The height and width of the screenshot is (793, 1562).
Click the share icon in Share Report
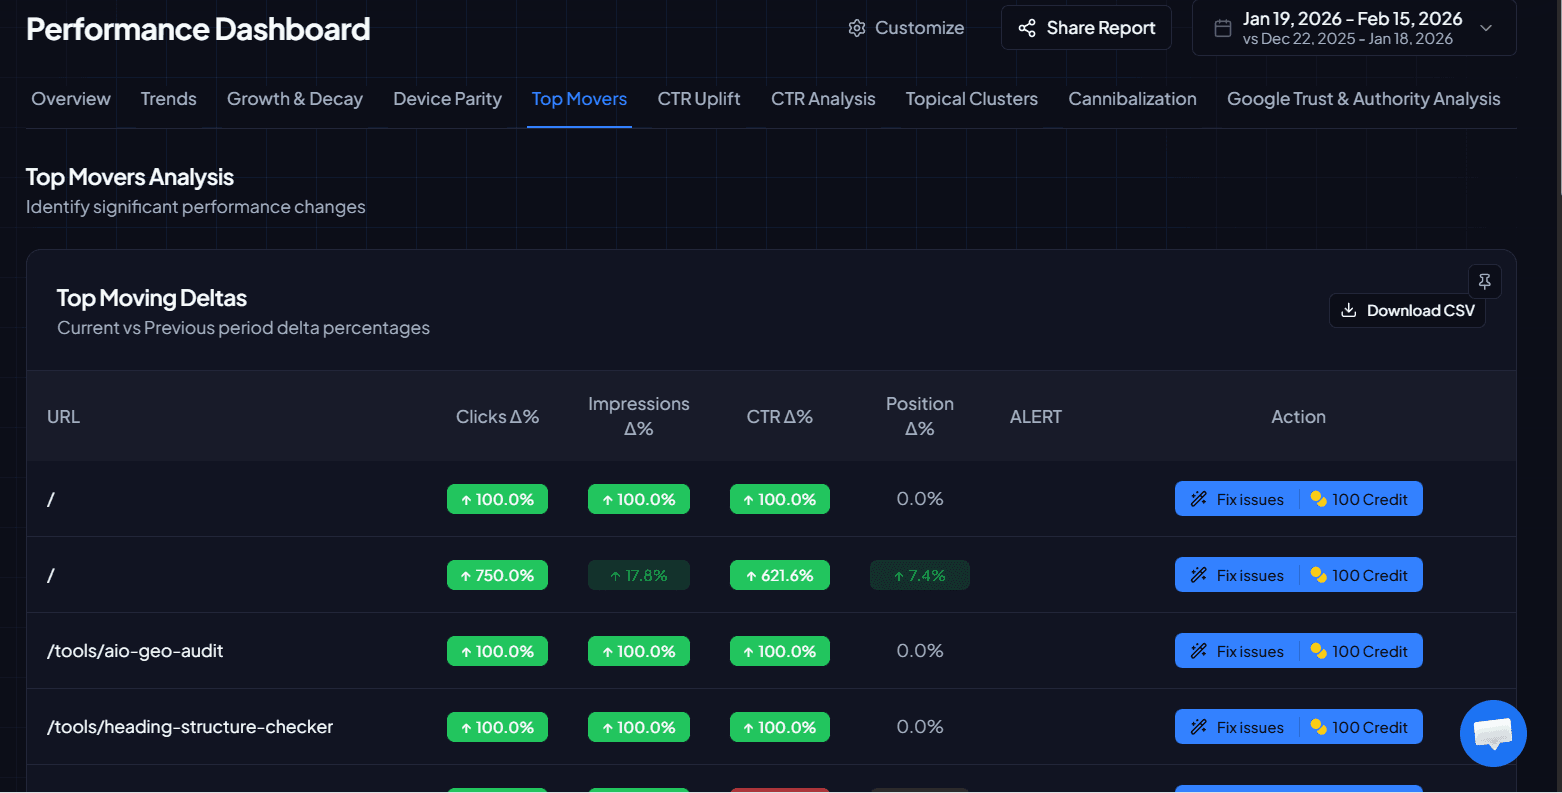(1027, 28)
